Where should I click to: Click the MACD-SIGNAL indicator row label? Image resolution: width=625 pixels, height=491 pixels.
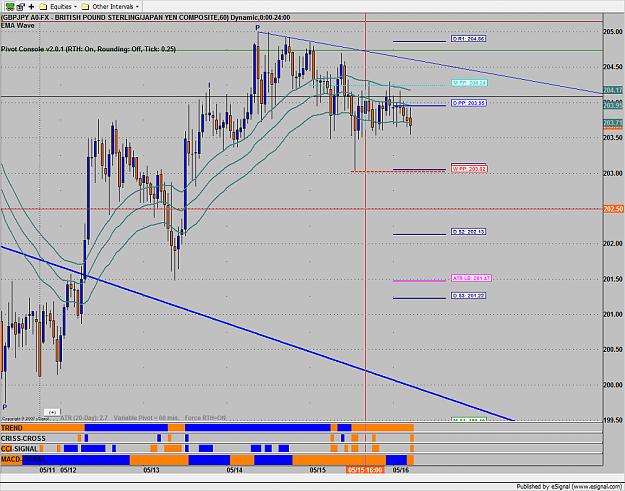pyautogui.click(x=23, y=460)
